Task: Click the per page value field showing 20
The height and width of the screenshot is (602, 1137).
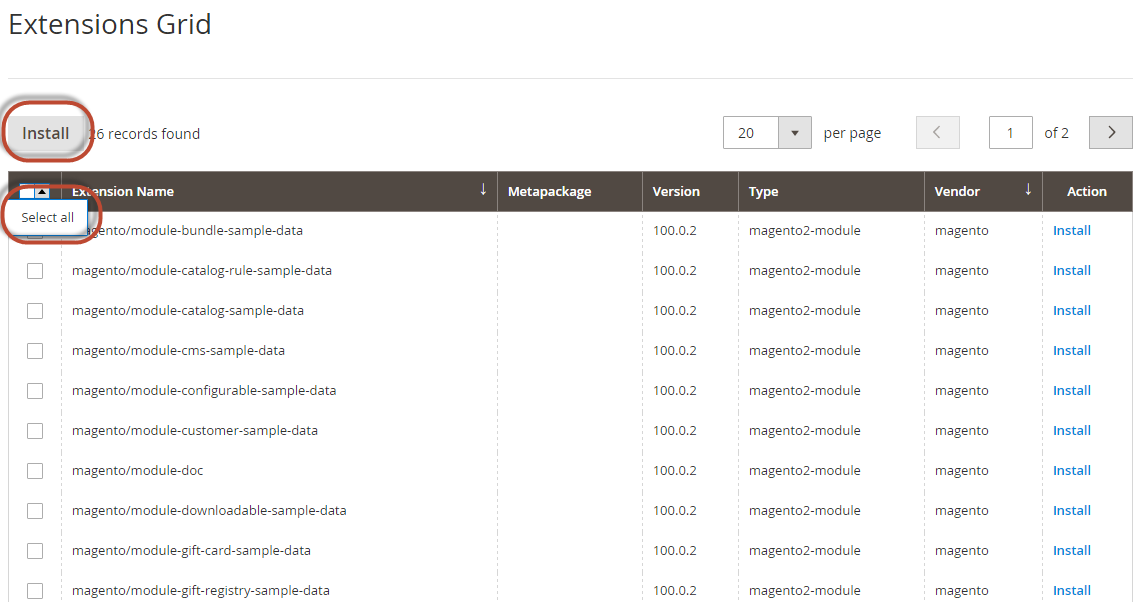Action: pos(751,133)
